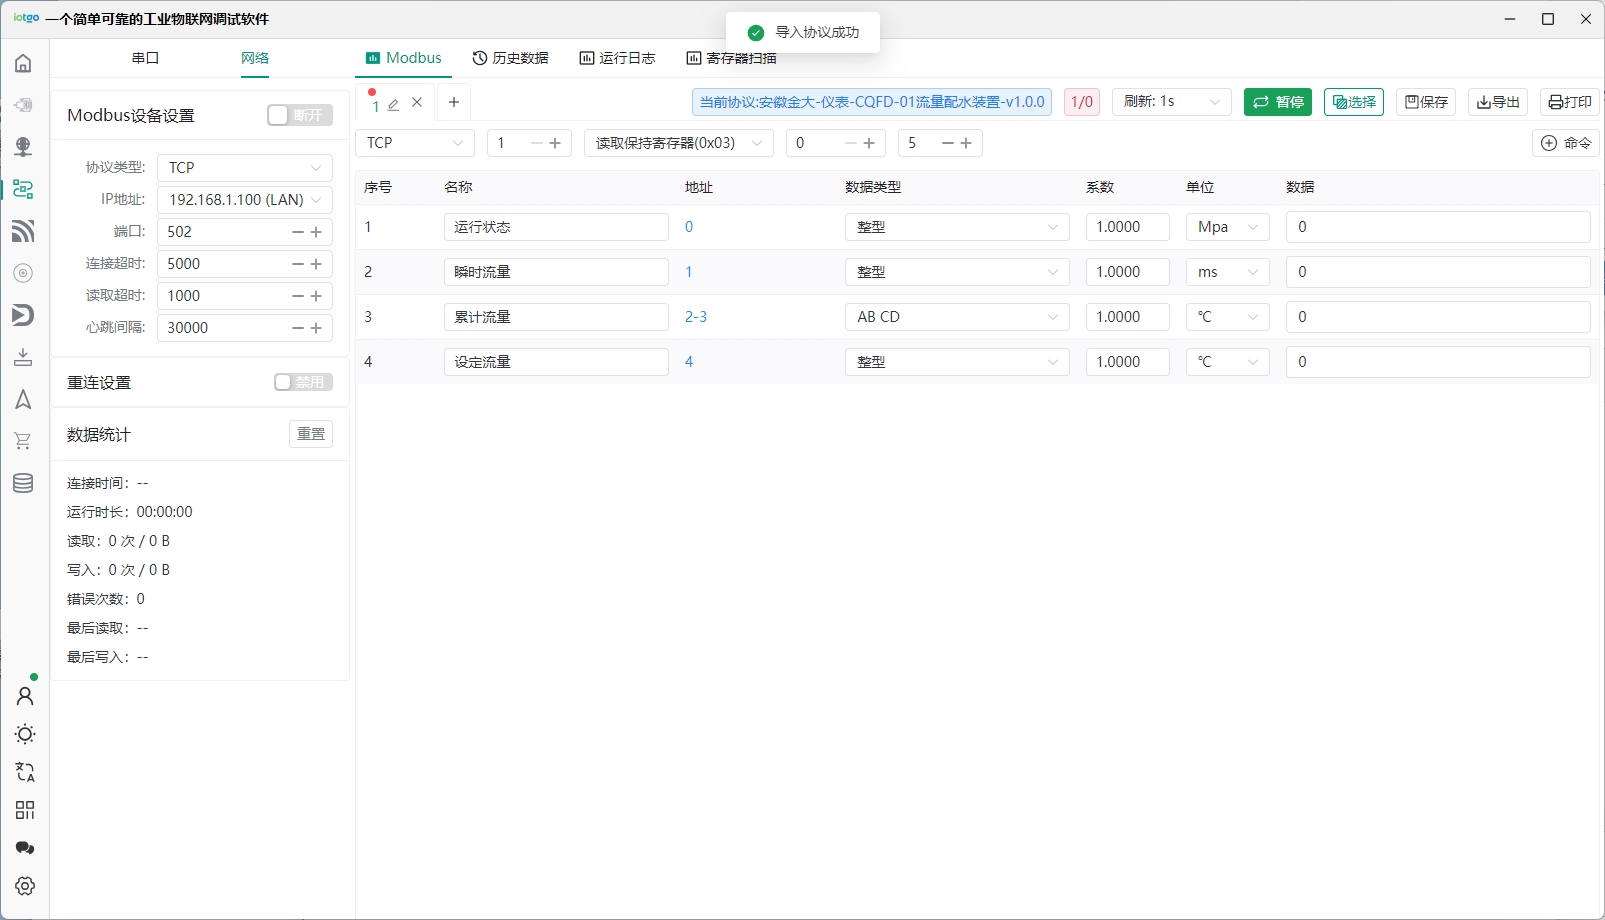Decrease heartbeat interval 30000 with minus

(298, 328)
